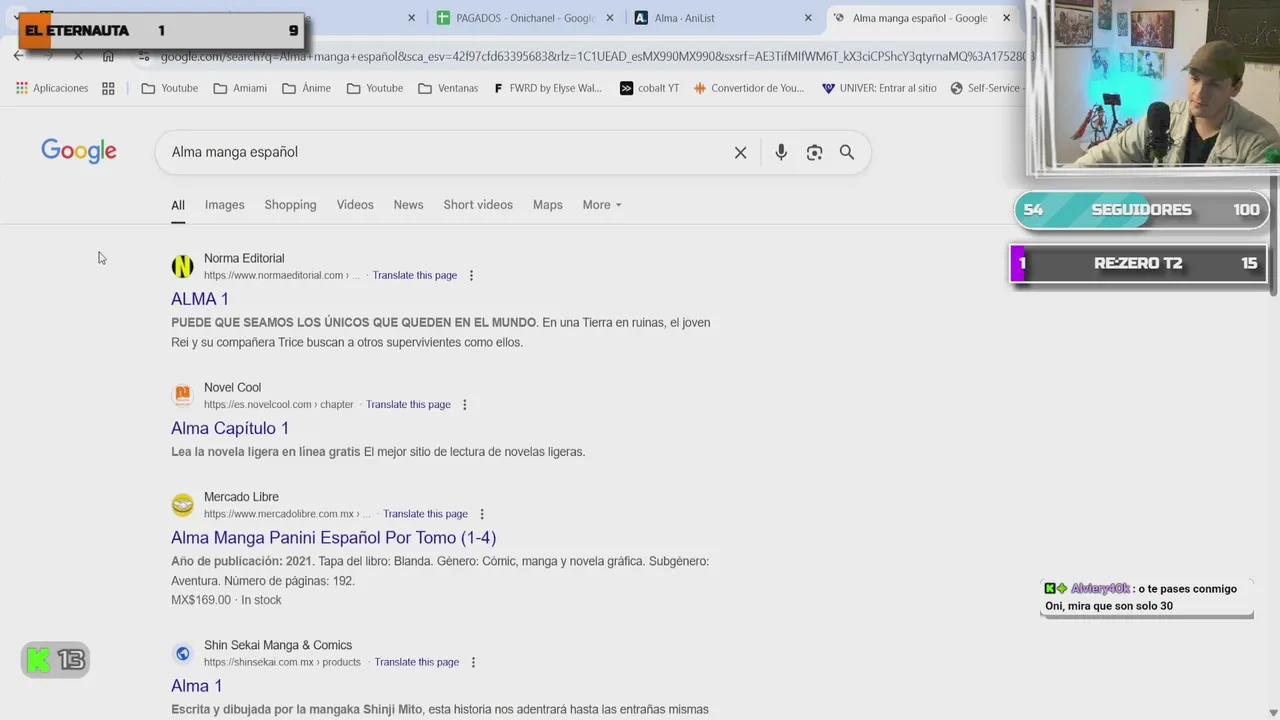1280x720 pixels.
Task: Open the Alma Capítulo 1 result
Action: pos(230,428)
